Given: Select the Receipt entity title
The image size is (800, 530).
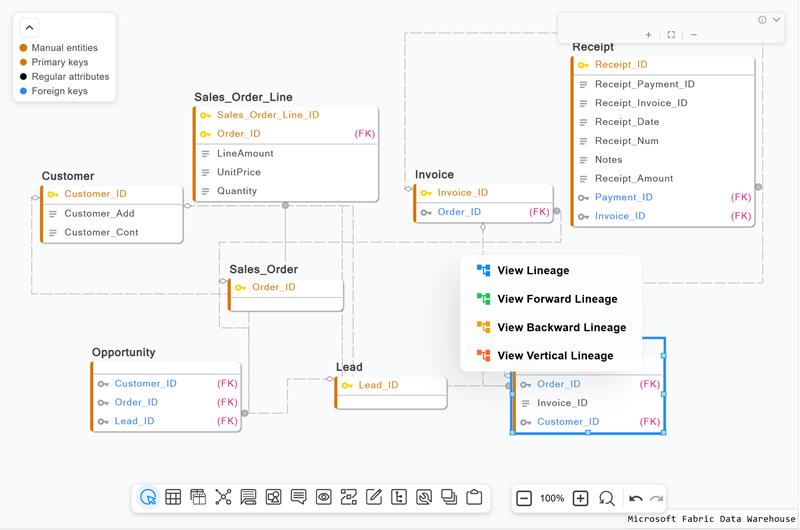Looking at the screenshot, I should (593, 47).
